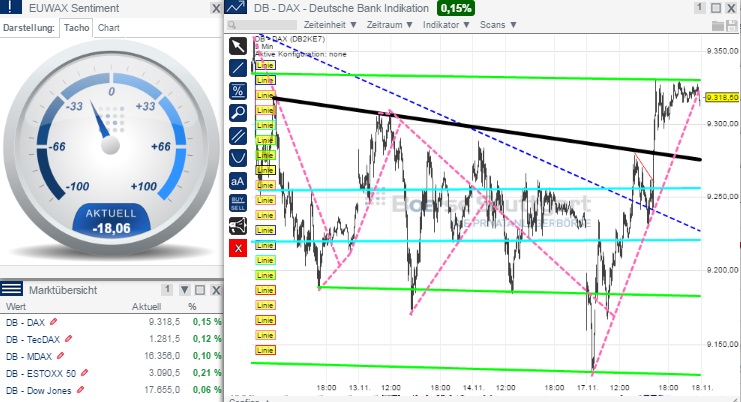Open DB - DAX in market overview
This screenshot has width=741, height=402.
tap(26, 323)
